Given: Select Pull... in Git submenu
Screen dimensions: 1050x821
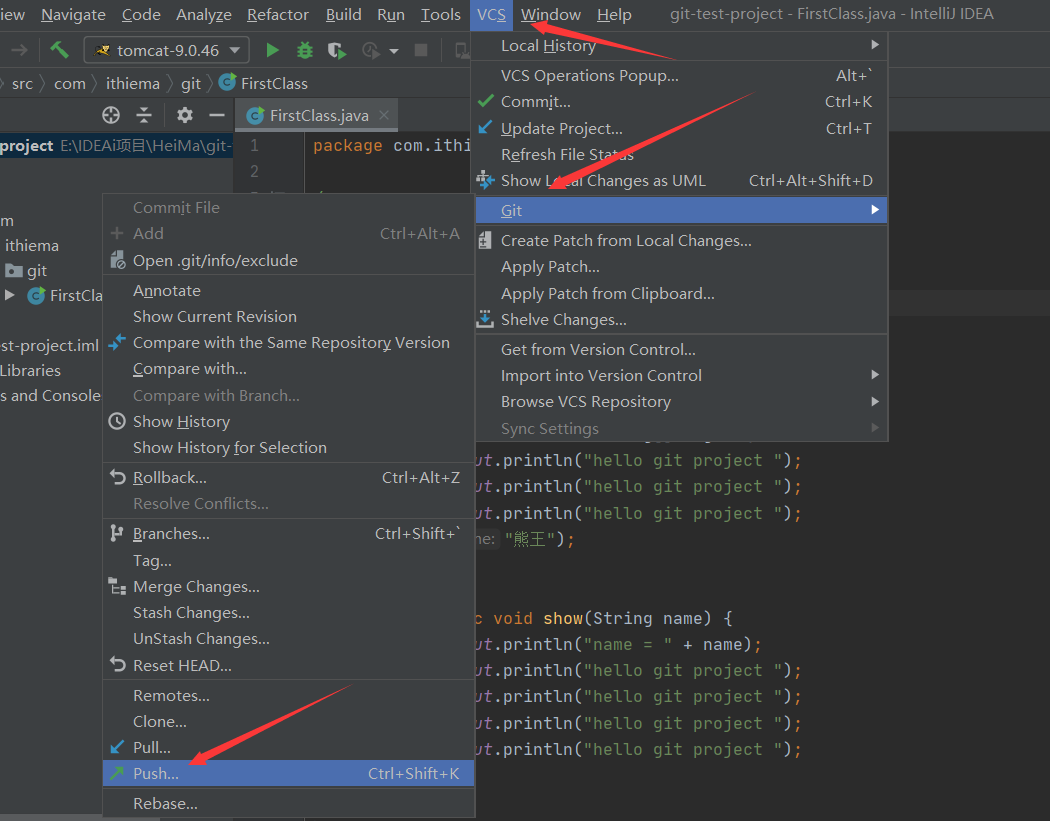Looking at the screenshot, I should pos(289,747).
